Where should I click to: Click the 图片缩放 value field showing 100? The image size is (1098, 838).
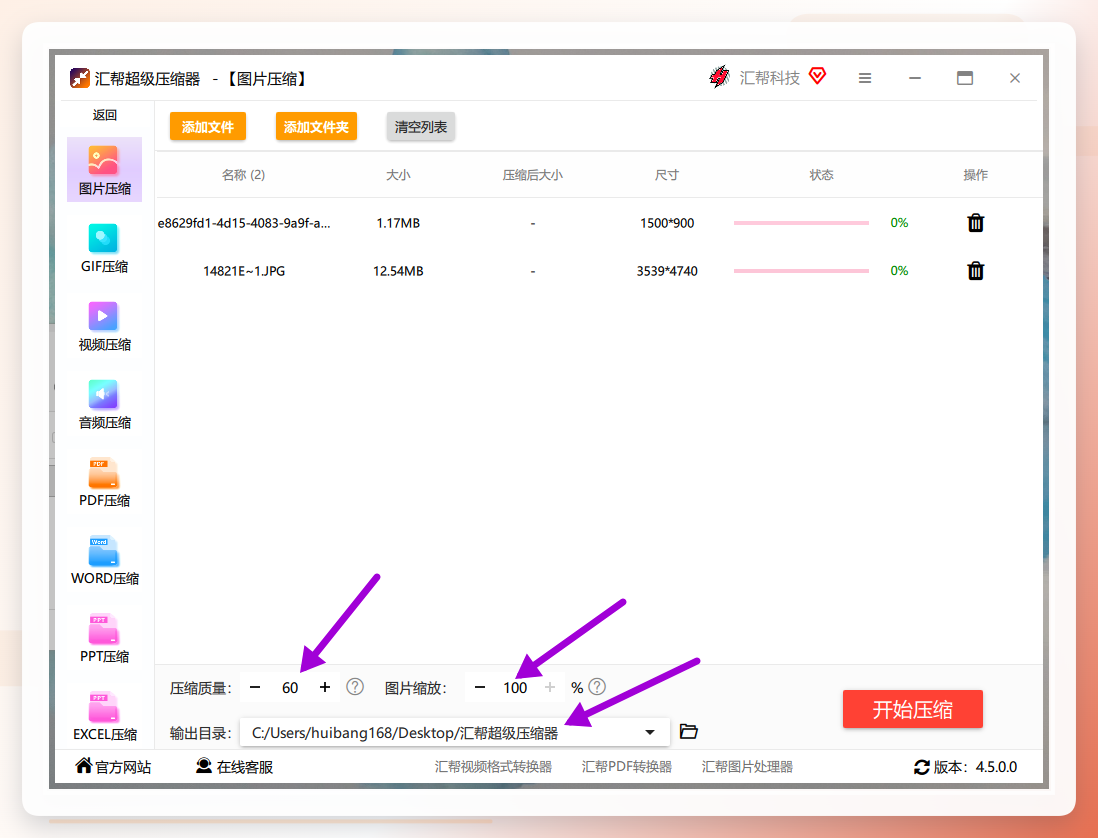[x=515, y=687]
